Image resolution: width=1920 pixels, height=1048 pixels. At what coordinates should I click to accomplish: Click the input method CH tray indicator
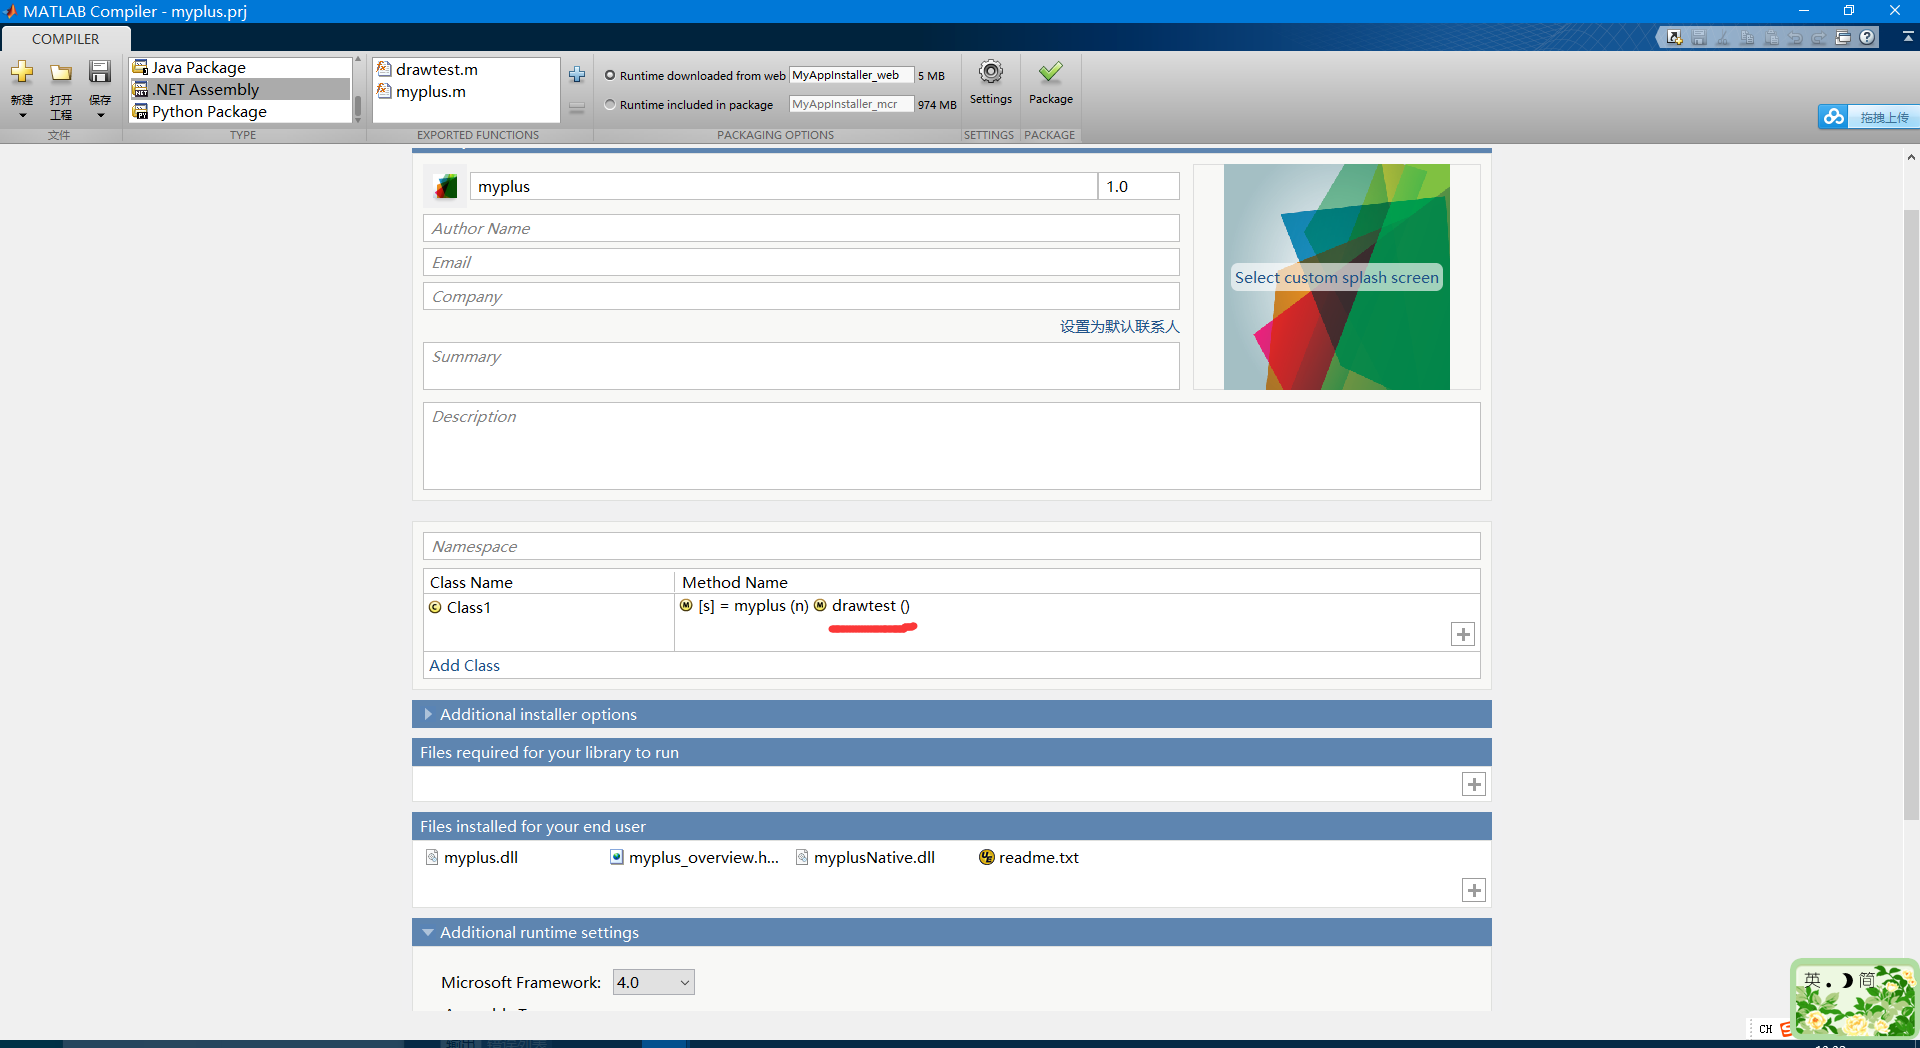[1765, 1029]
